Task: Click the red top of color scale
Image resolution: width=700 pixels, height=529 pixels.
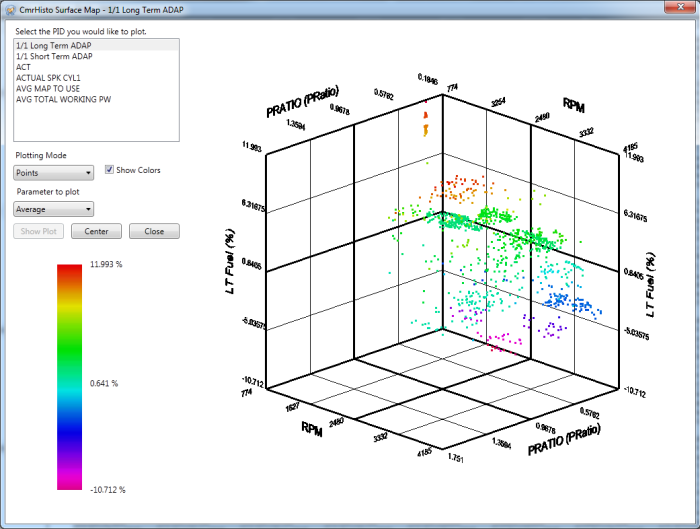Action: (69, 269)
